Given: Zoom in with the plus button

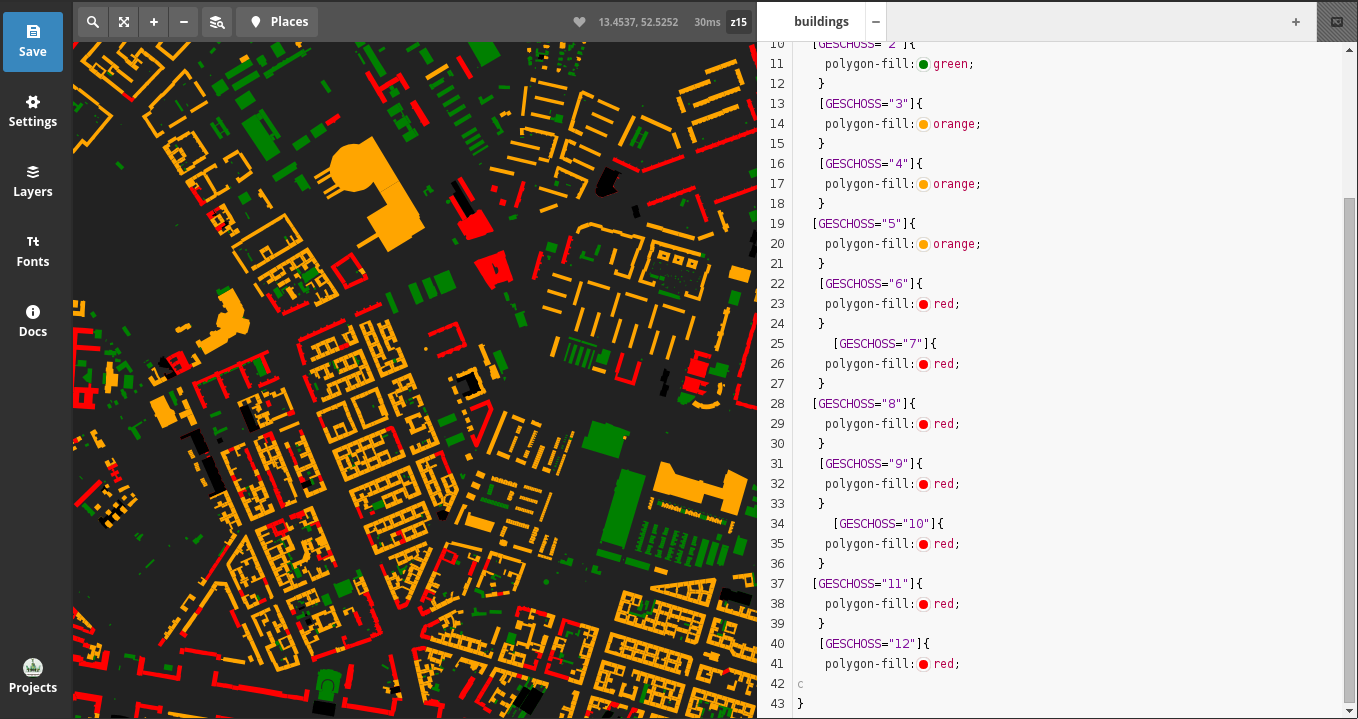Looking at the screenshot, I should [x=153, y=22].
